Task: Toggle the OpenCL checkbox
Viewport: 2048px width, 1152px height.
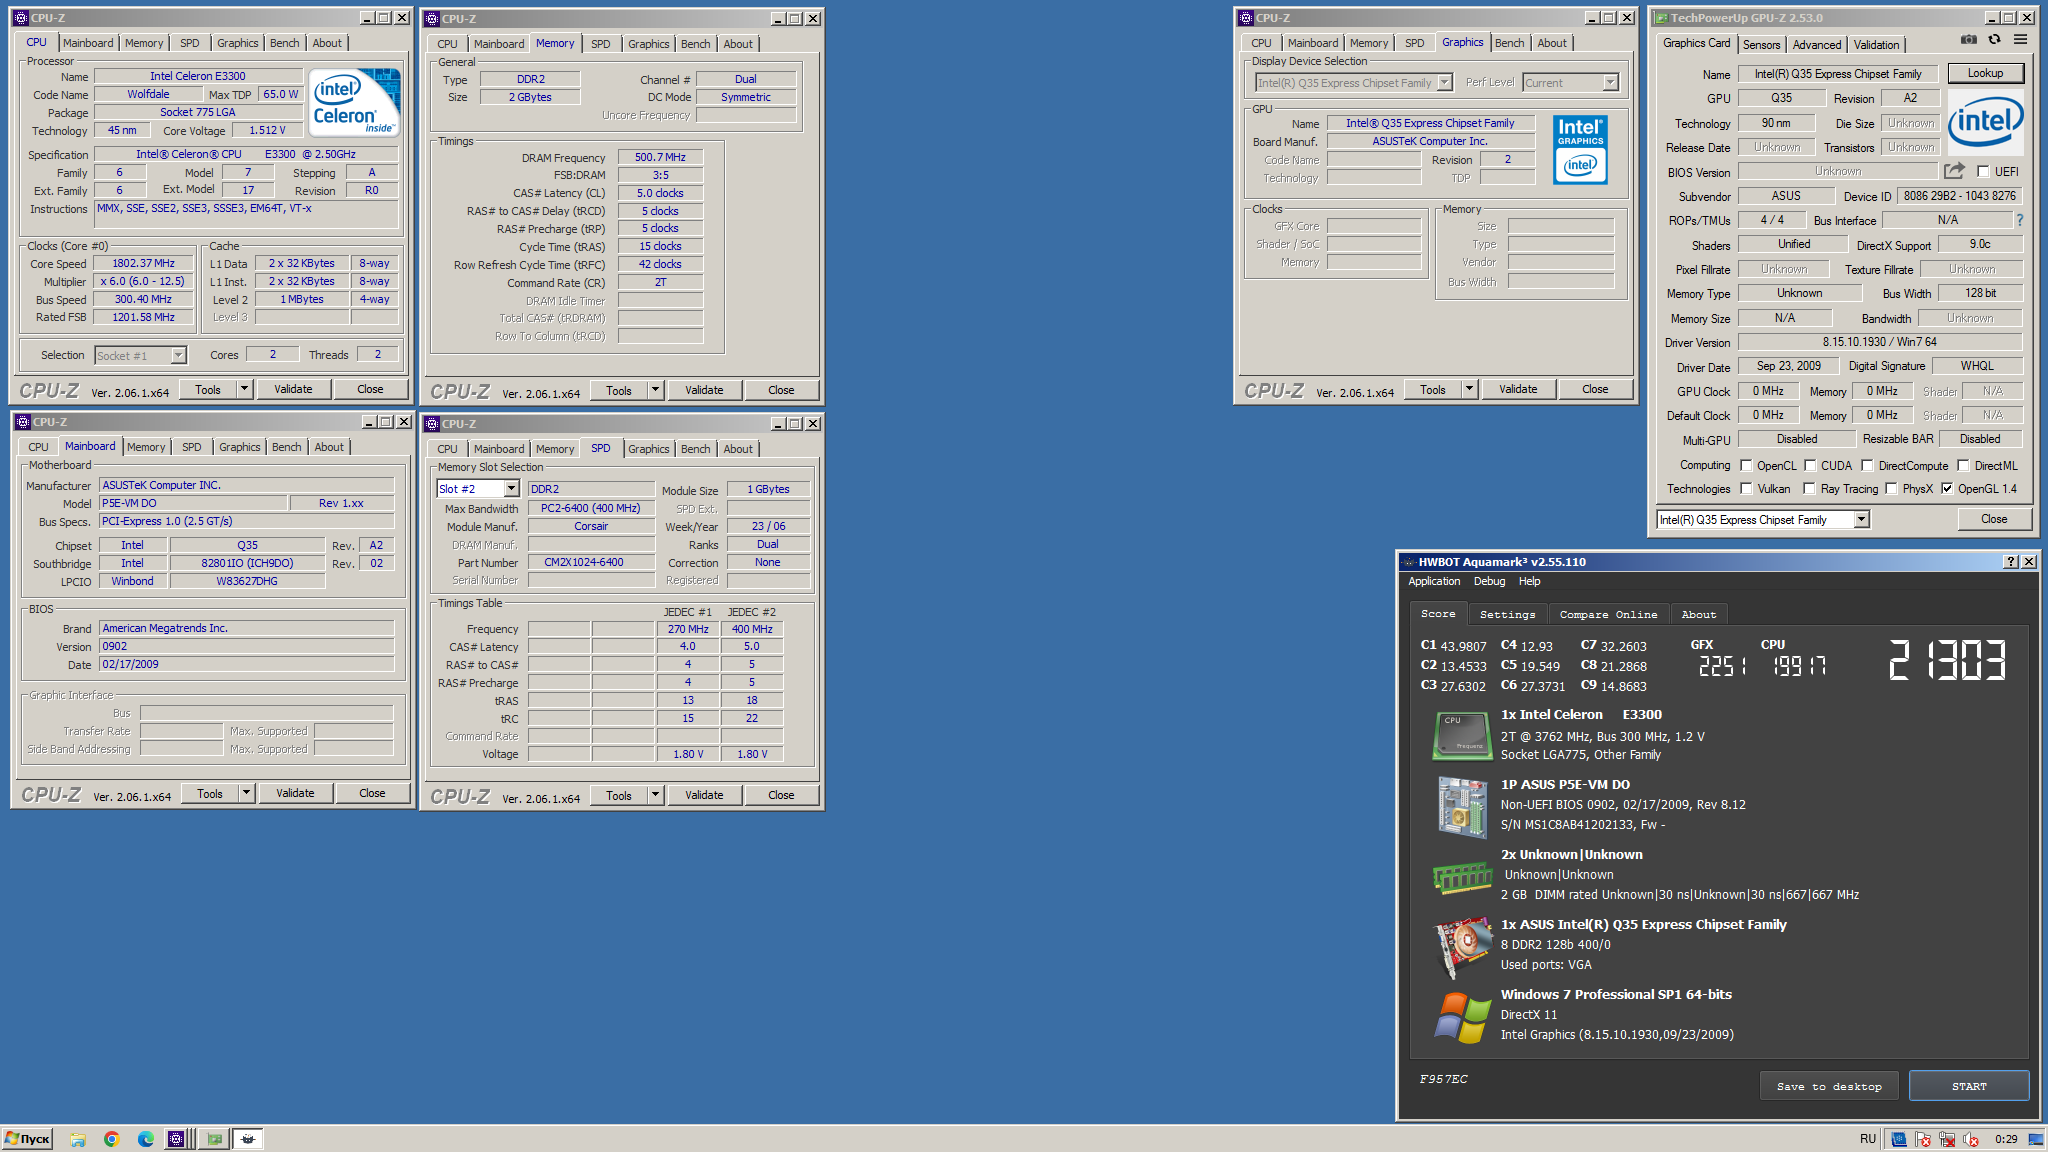Action: [1746, 466]
